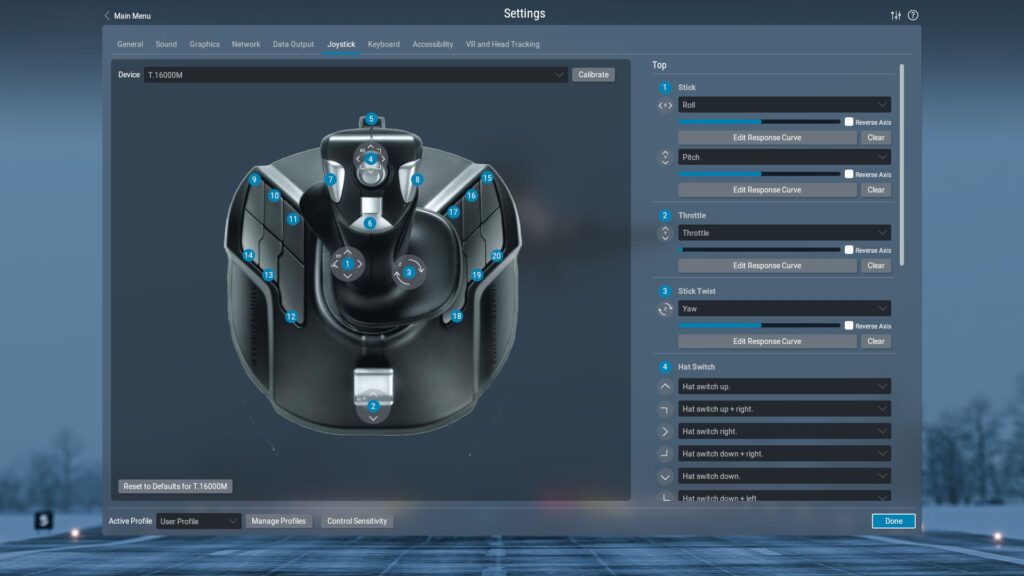This screenshot has height=576, width=1024.
Task: Switch to the Keyboard tab
Action: point(383,45)
